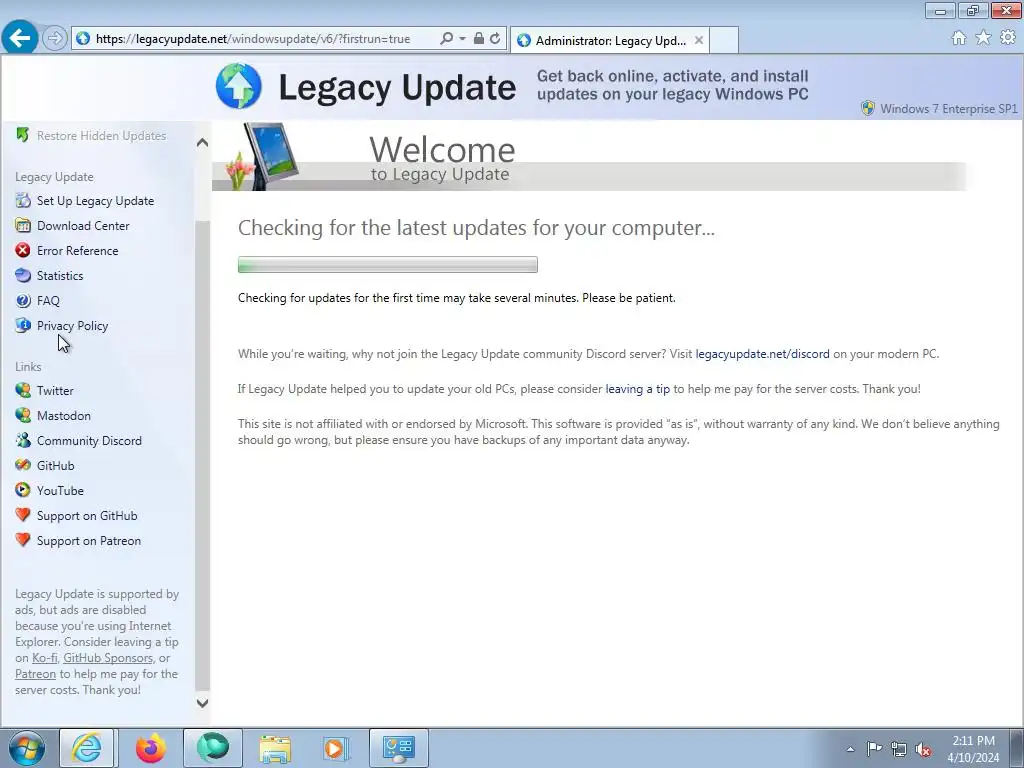Click the Mastodon sidebar icon
Image resolution: width=1024 pixels, height=768 pixels.
coord(23,415)
